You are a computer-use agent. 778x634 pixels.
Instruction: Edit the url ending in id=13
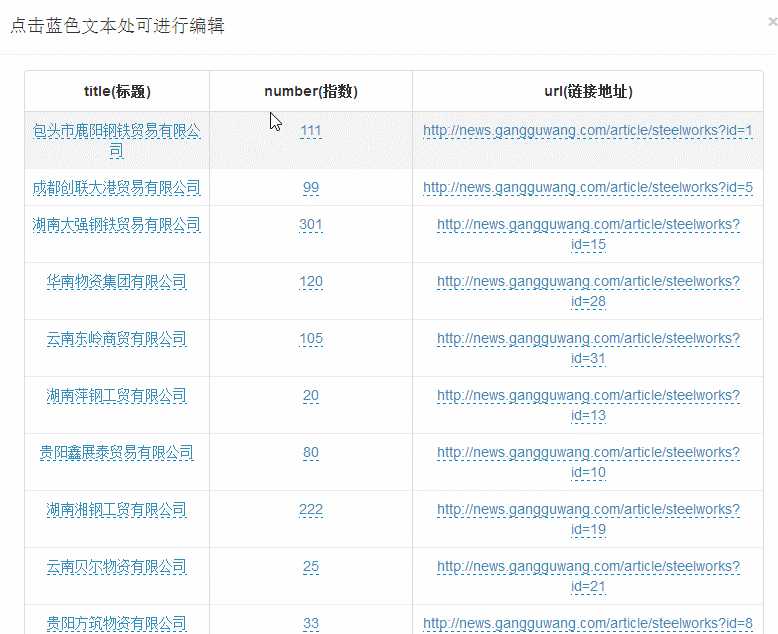588,405
